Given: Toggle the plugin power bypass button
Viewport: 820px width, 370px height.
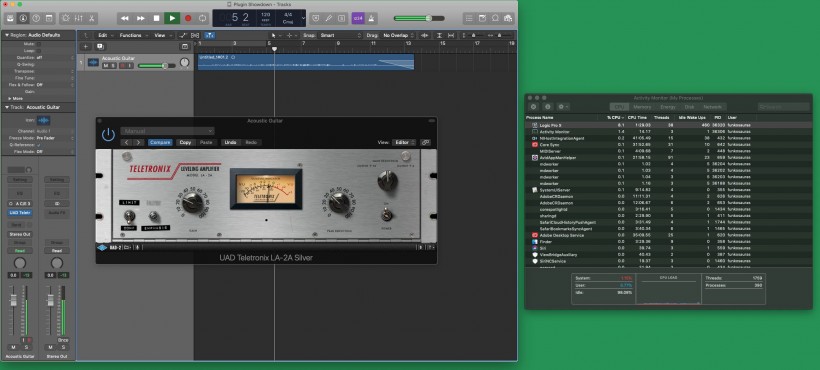Looking at the screenshot, I should (x=108, y=134).
